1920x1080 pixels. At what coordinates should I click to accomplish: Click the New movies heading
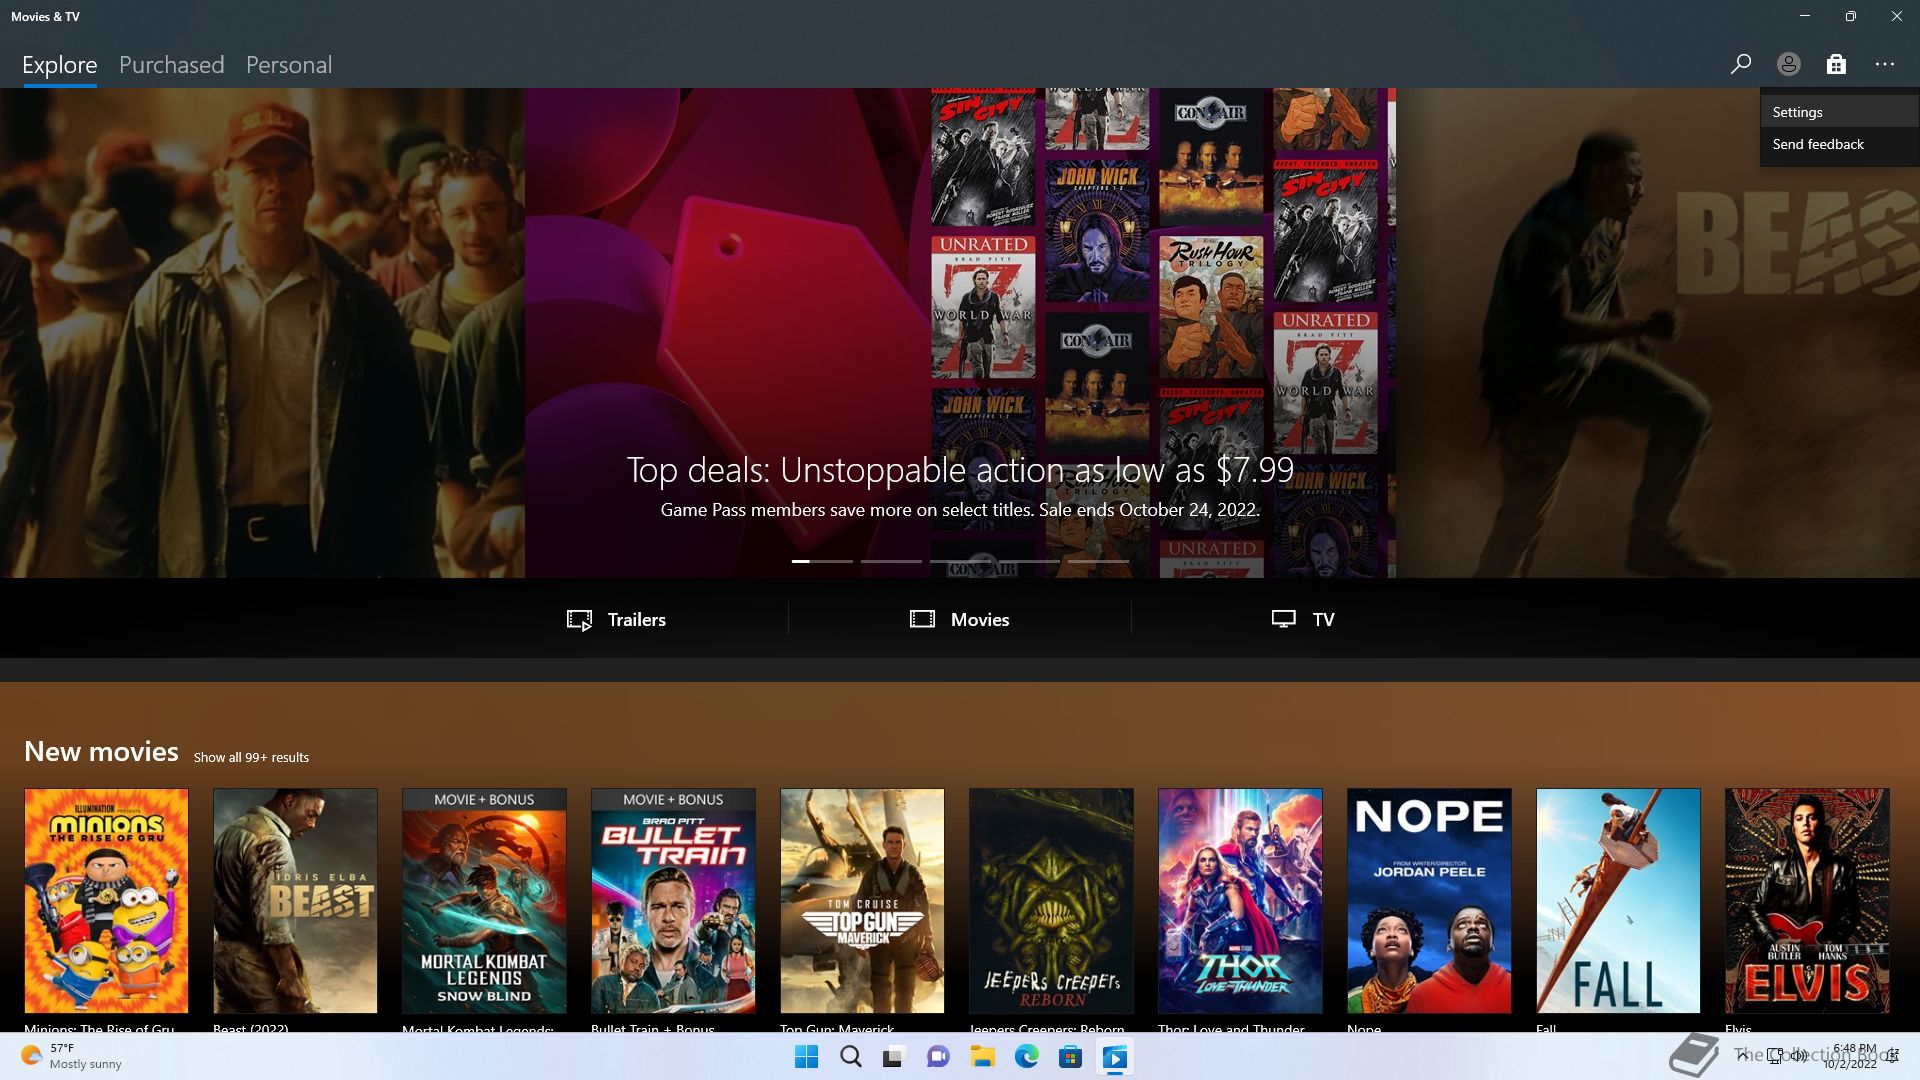[101, 751]
